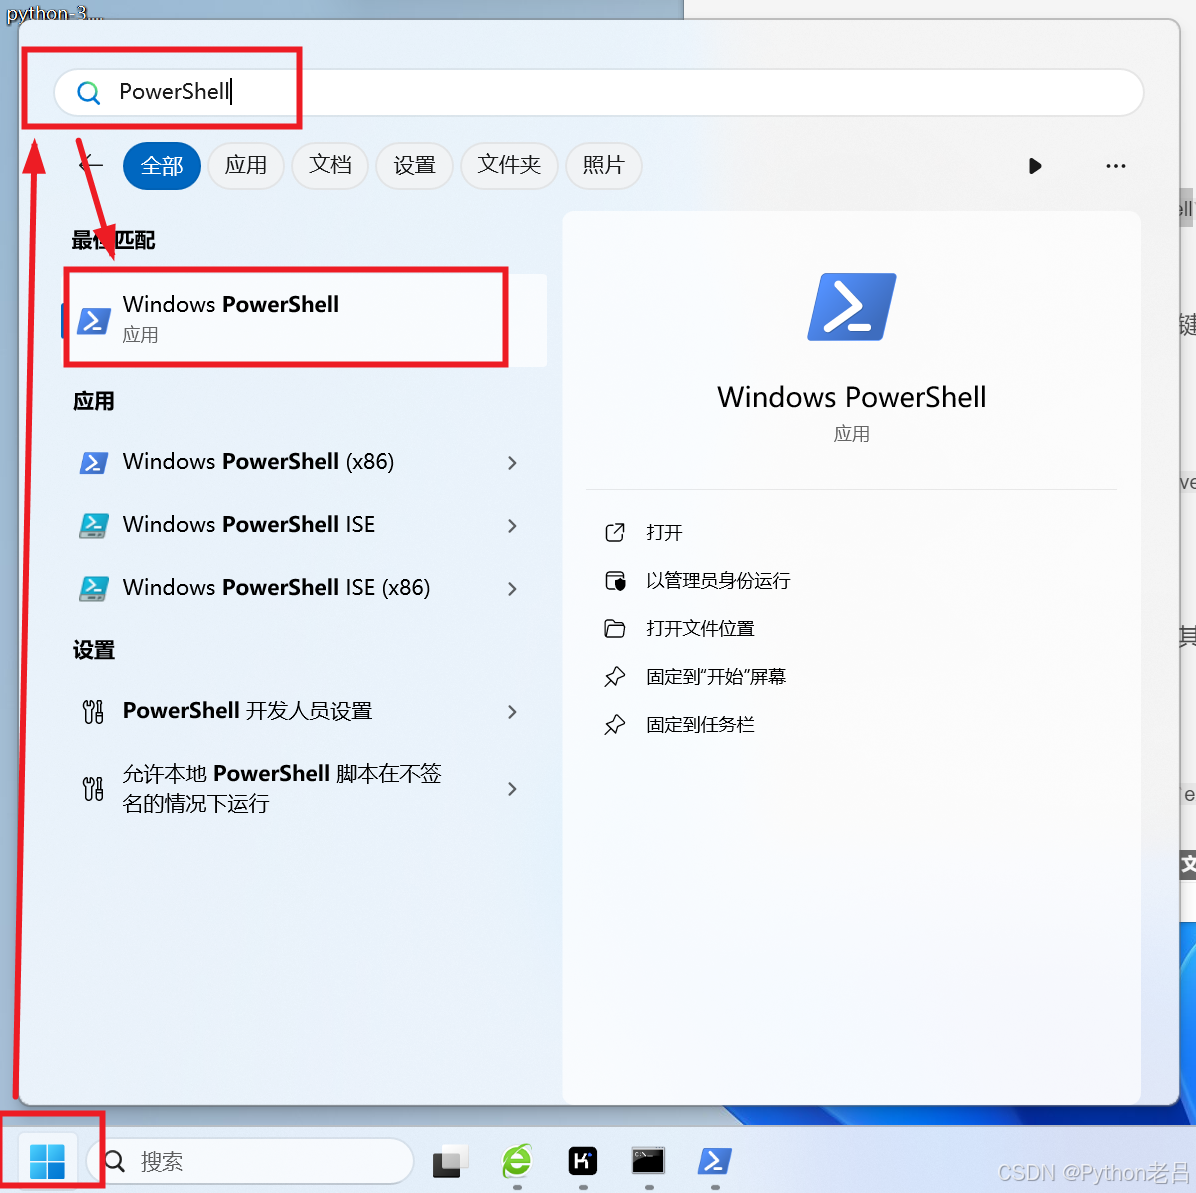Click the Windows PowerShell title in detail pane
This screenshot has width=1196, height=1193.
[851, 397]
